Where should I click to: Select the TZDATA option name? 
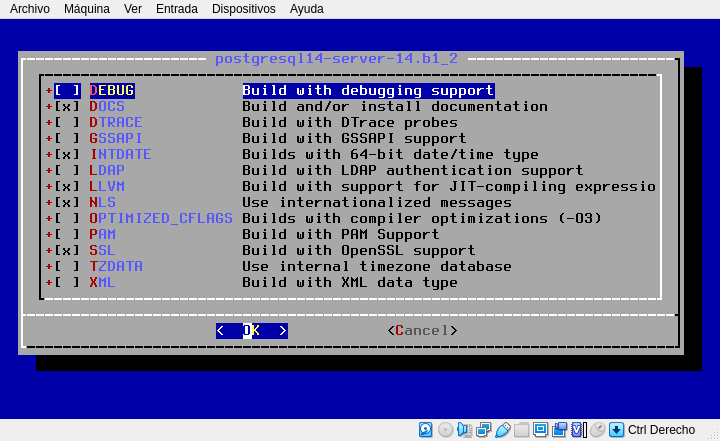click(116, 266)
